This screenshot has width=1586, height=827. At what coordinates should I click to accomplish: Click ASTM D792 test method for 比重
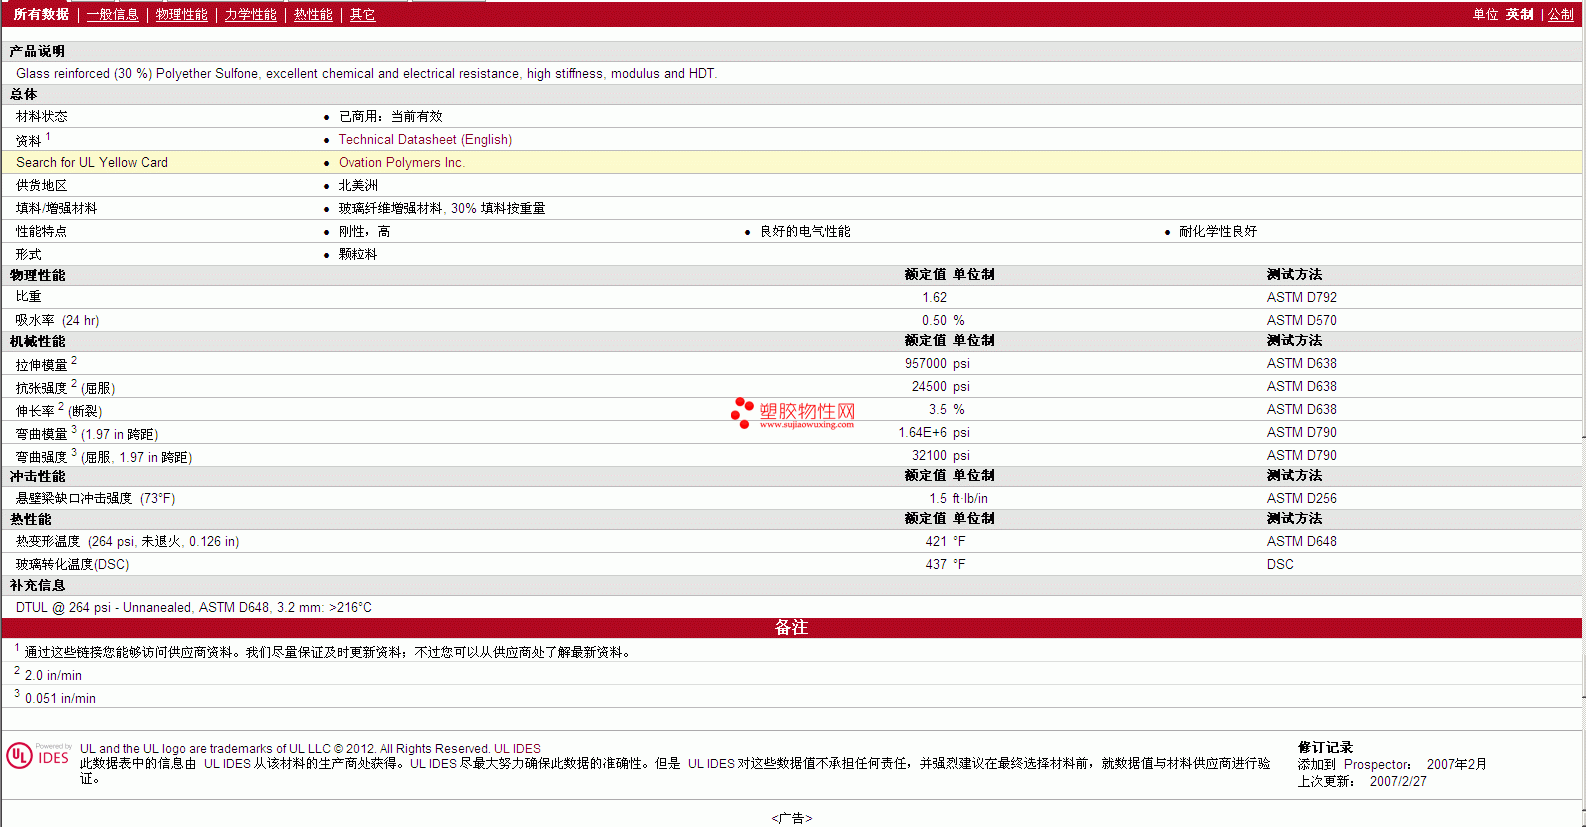[x=1302, y=298]
